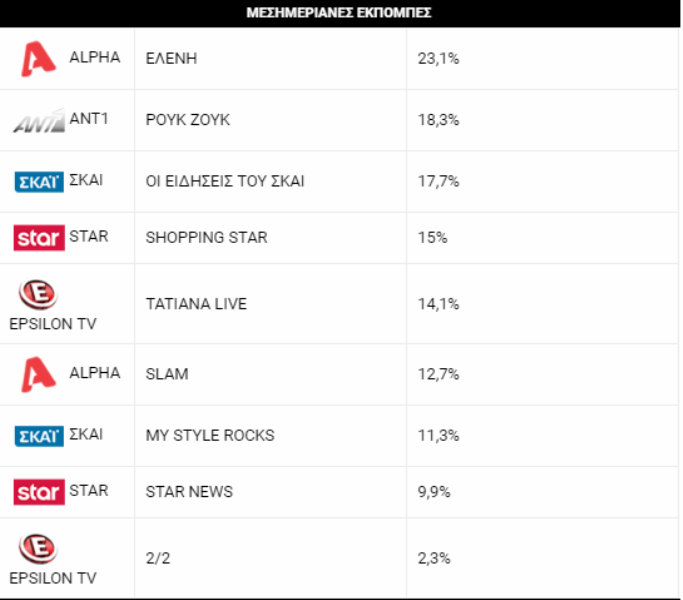Viewport: 683px width, 600px height.
Task: Click the Epsilon logo beside 2/2
Action: pyautogui.click(x=38, y=549)
